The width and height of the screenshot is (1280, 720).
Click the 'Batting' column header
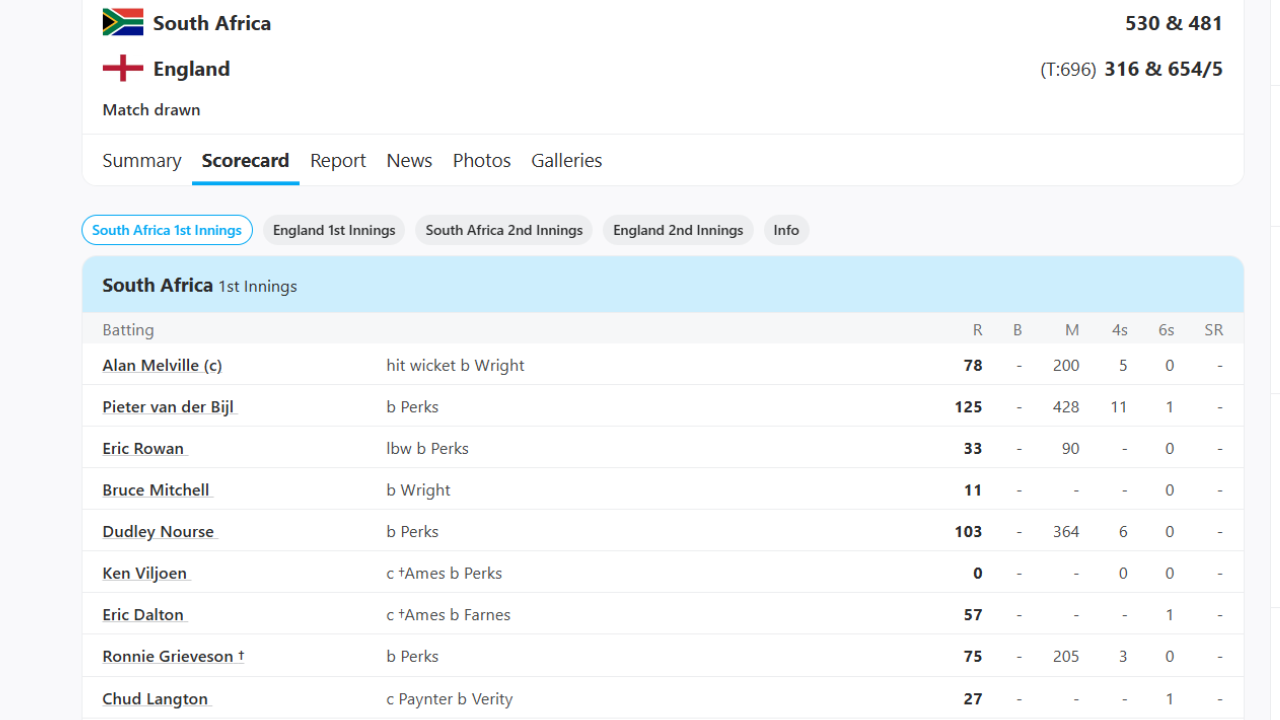click(128, 330)
